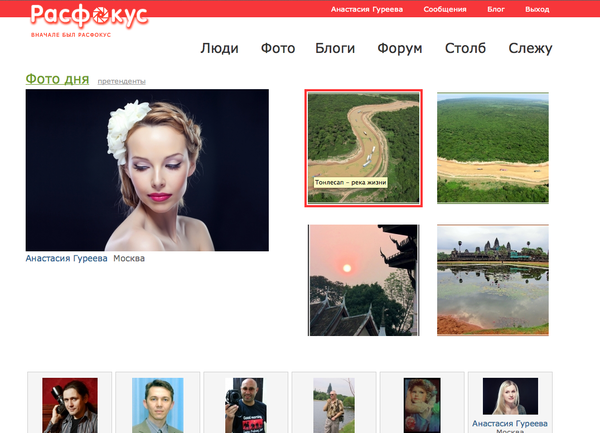600x433 pixels.
Task: Open the highlighted winding river thumbnail
Action: coord(364,148)
